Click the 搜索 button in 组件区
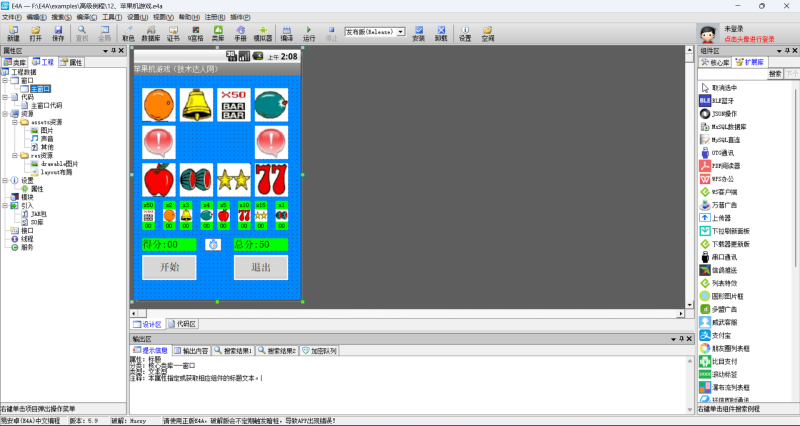This screenshot has height=426, width=800. 775,74
